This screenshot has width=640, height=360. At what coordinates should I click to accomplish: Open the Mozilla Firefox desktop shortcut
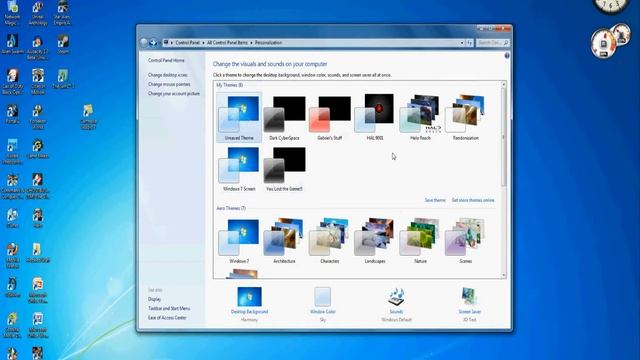[12, 256]
